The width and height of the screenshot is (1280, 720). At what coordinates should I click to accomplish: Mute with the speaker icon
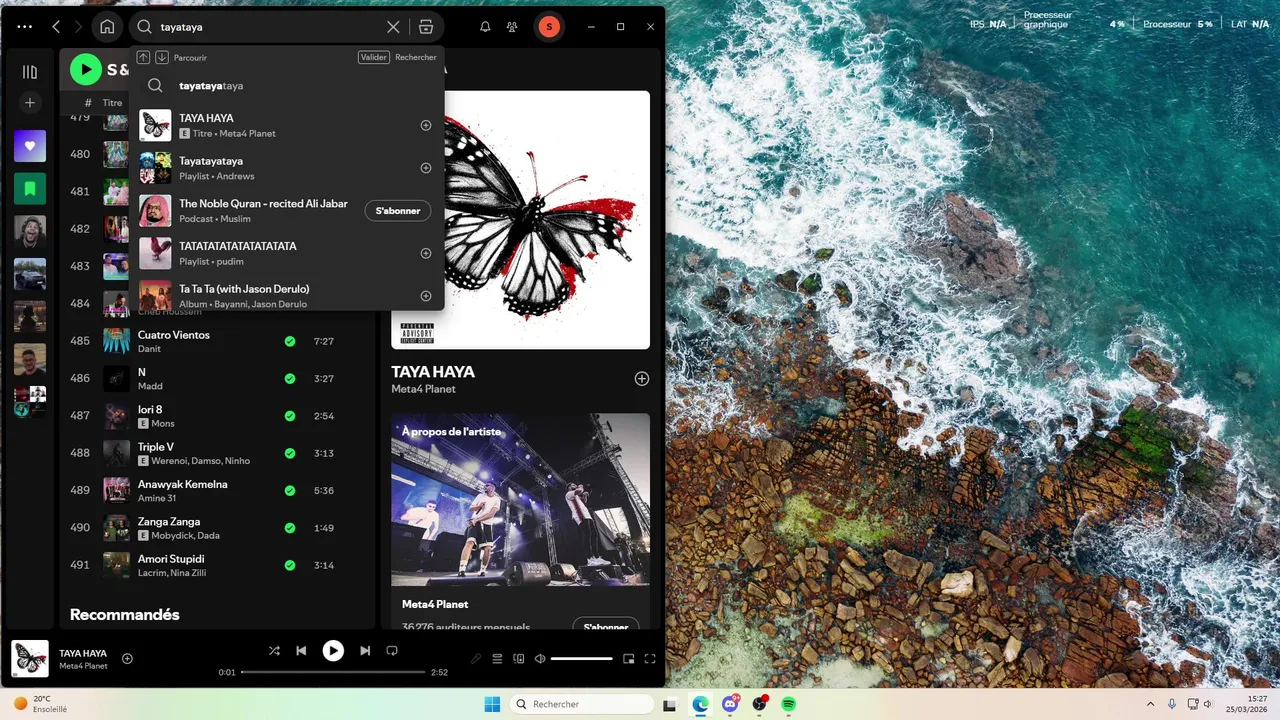click(x=540, y=659)
